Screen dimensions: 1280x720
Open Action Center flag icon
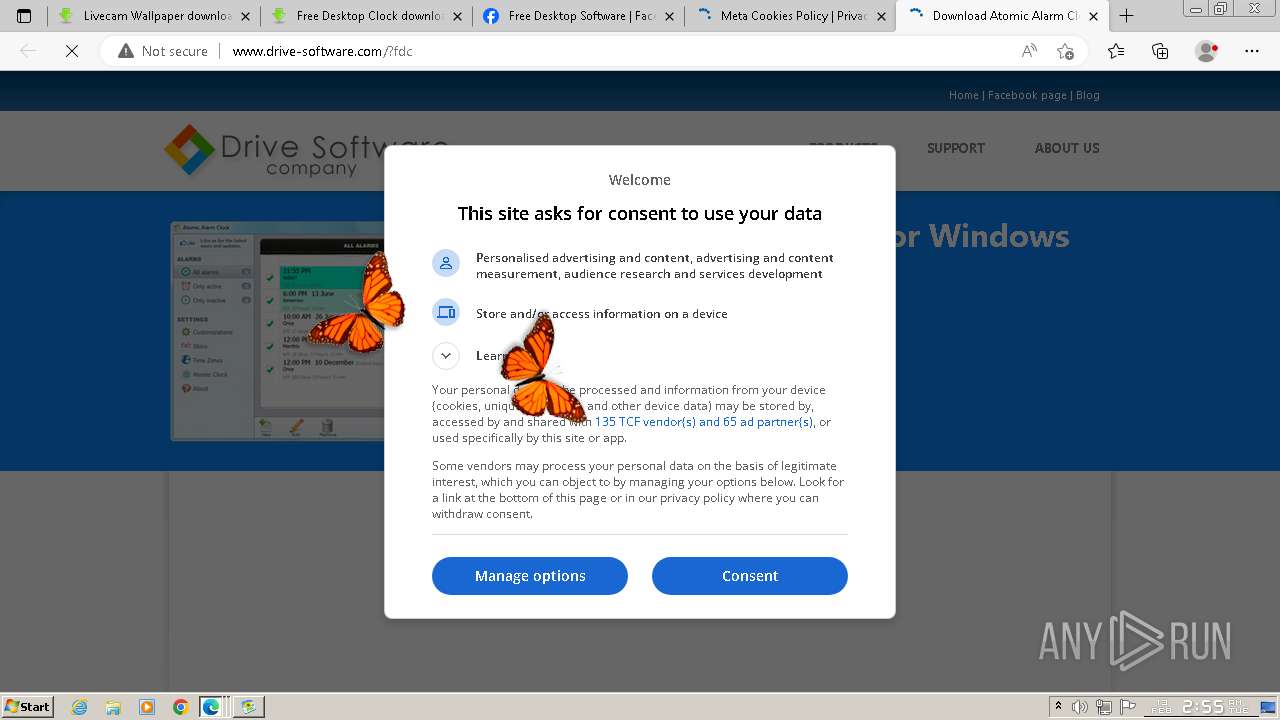1129,707
